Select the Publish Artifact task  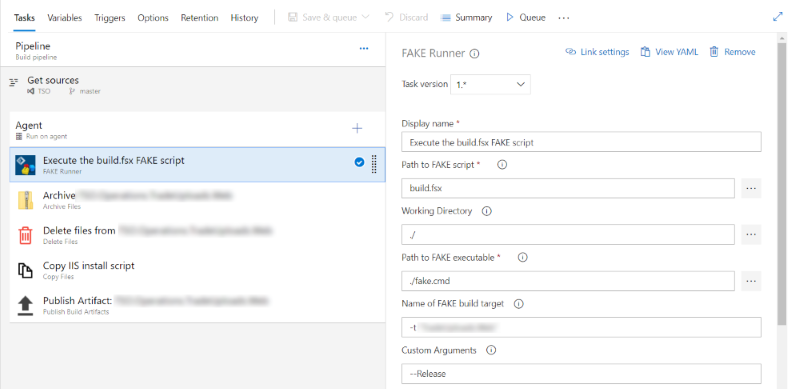(x=197, y=305)
